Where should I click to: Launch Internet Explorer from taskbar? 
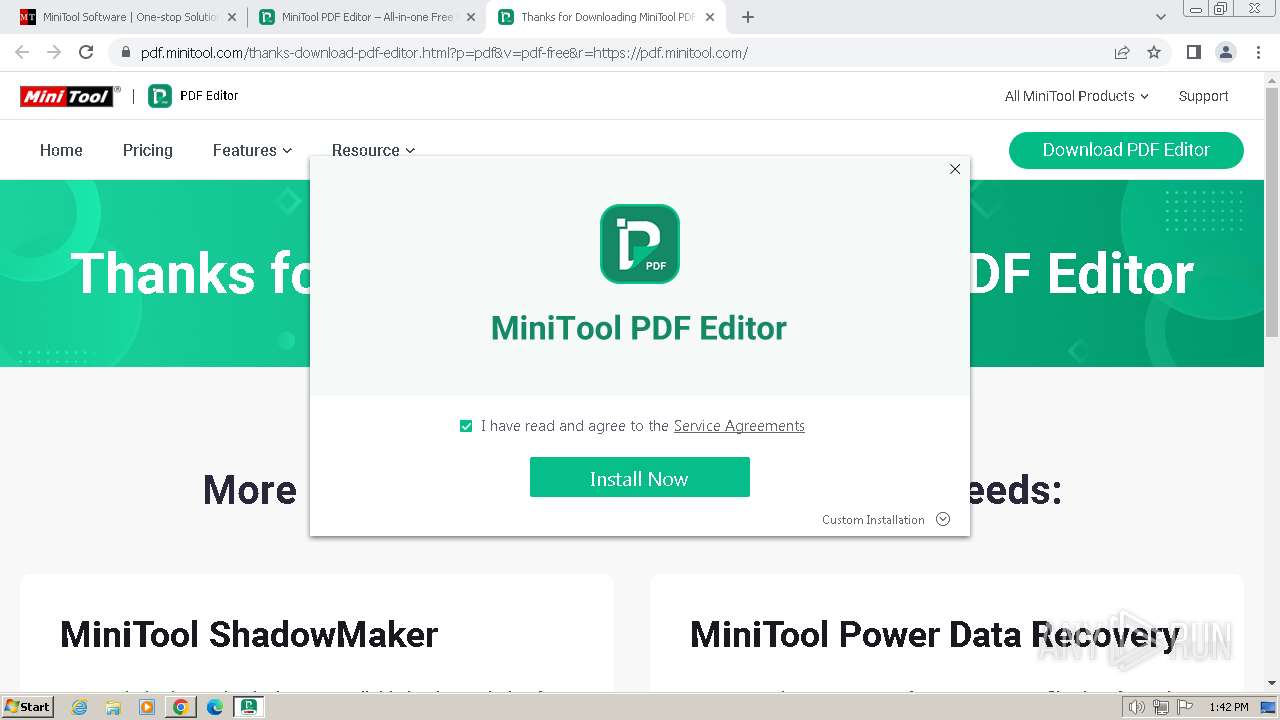click(x=79, y=707)
